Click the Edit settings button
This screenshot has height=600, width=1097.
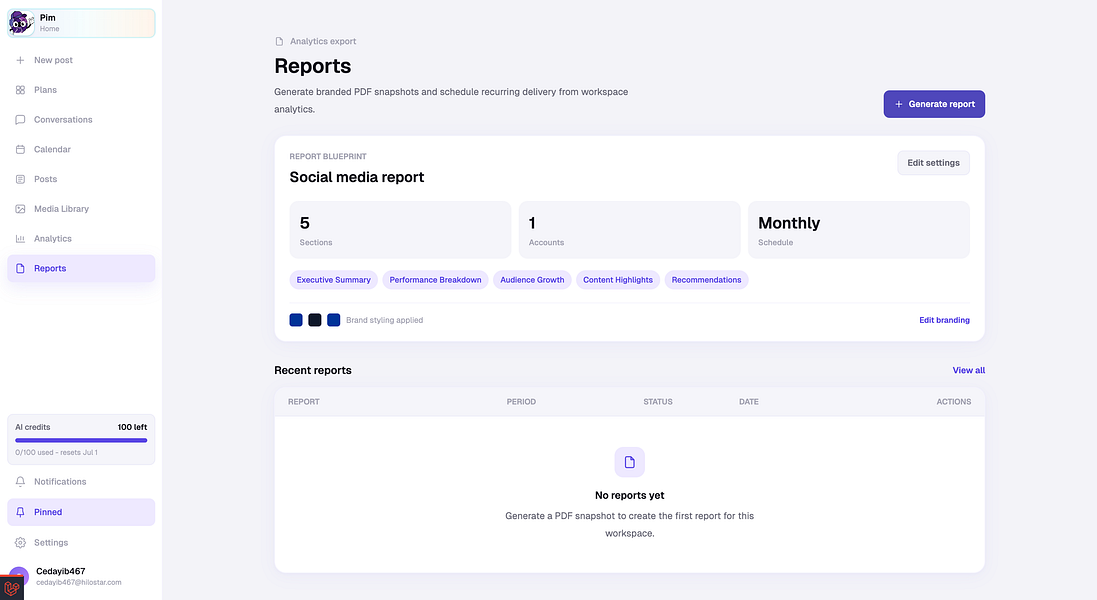[x=933, y=163]
